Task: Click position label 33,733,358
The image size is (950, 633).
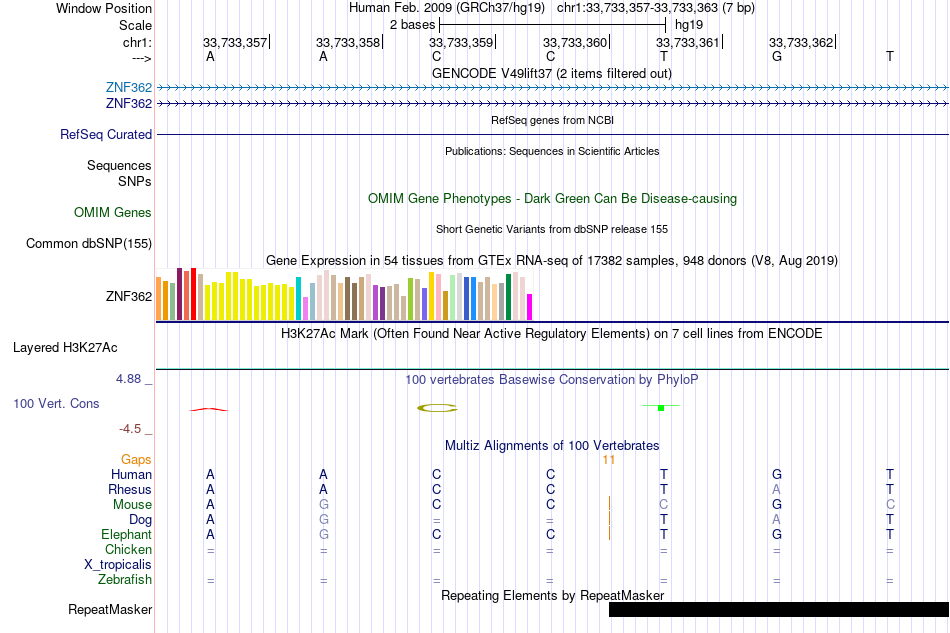Action: 348,42
